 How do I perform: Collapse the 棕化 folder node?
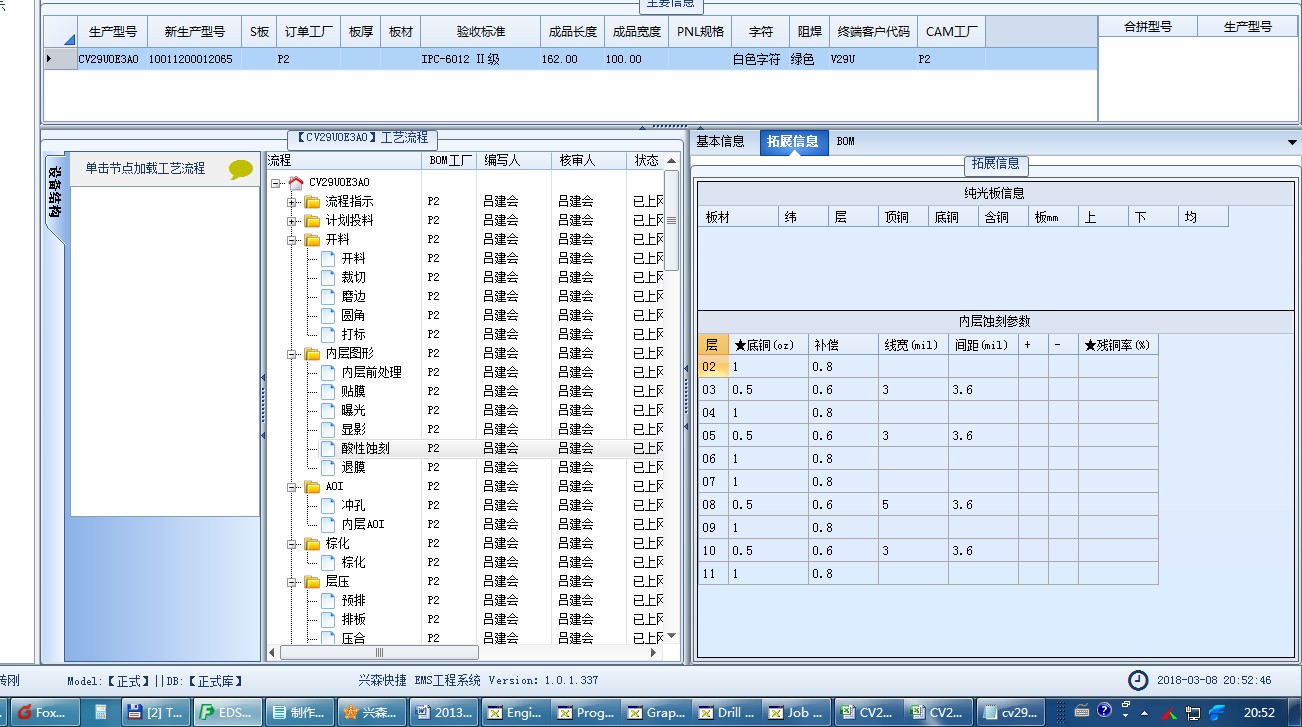tap(292, 544)
